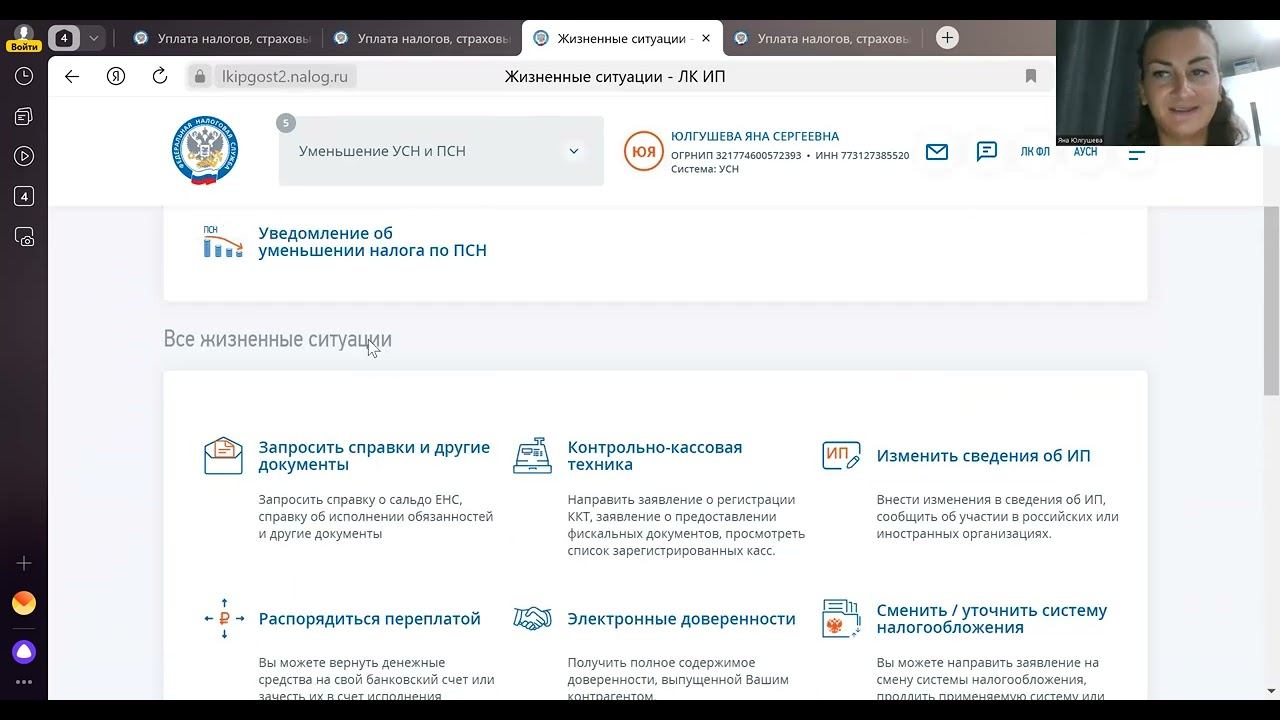The image size is (1280, 720).
Task: Launch the purple Alice assistant icon
Action: [x=24, y=652]
